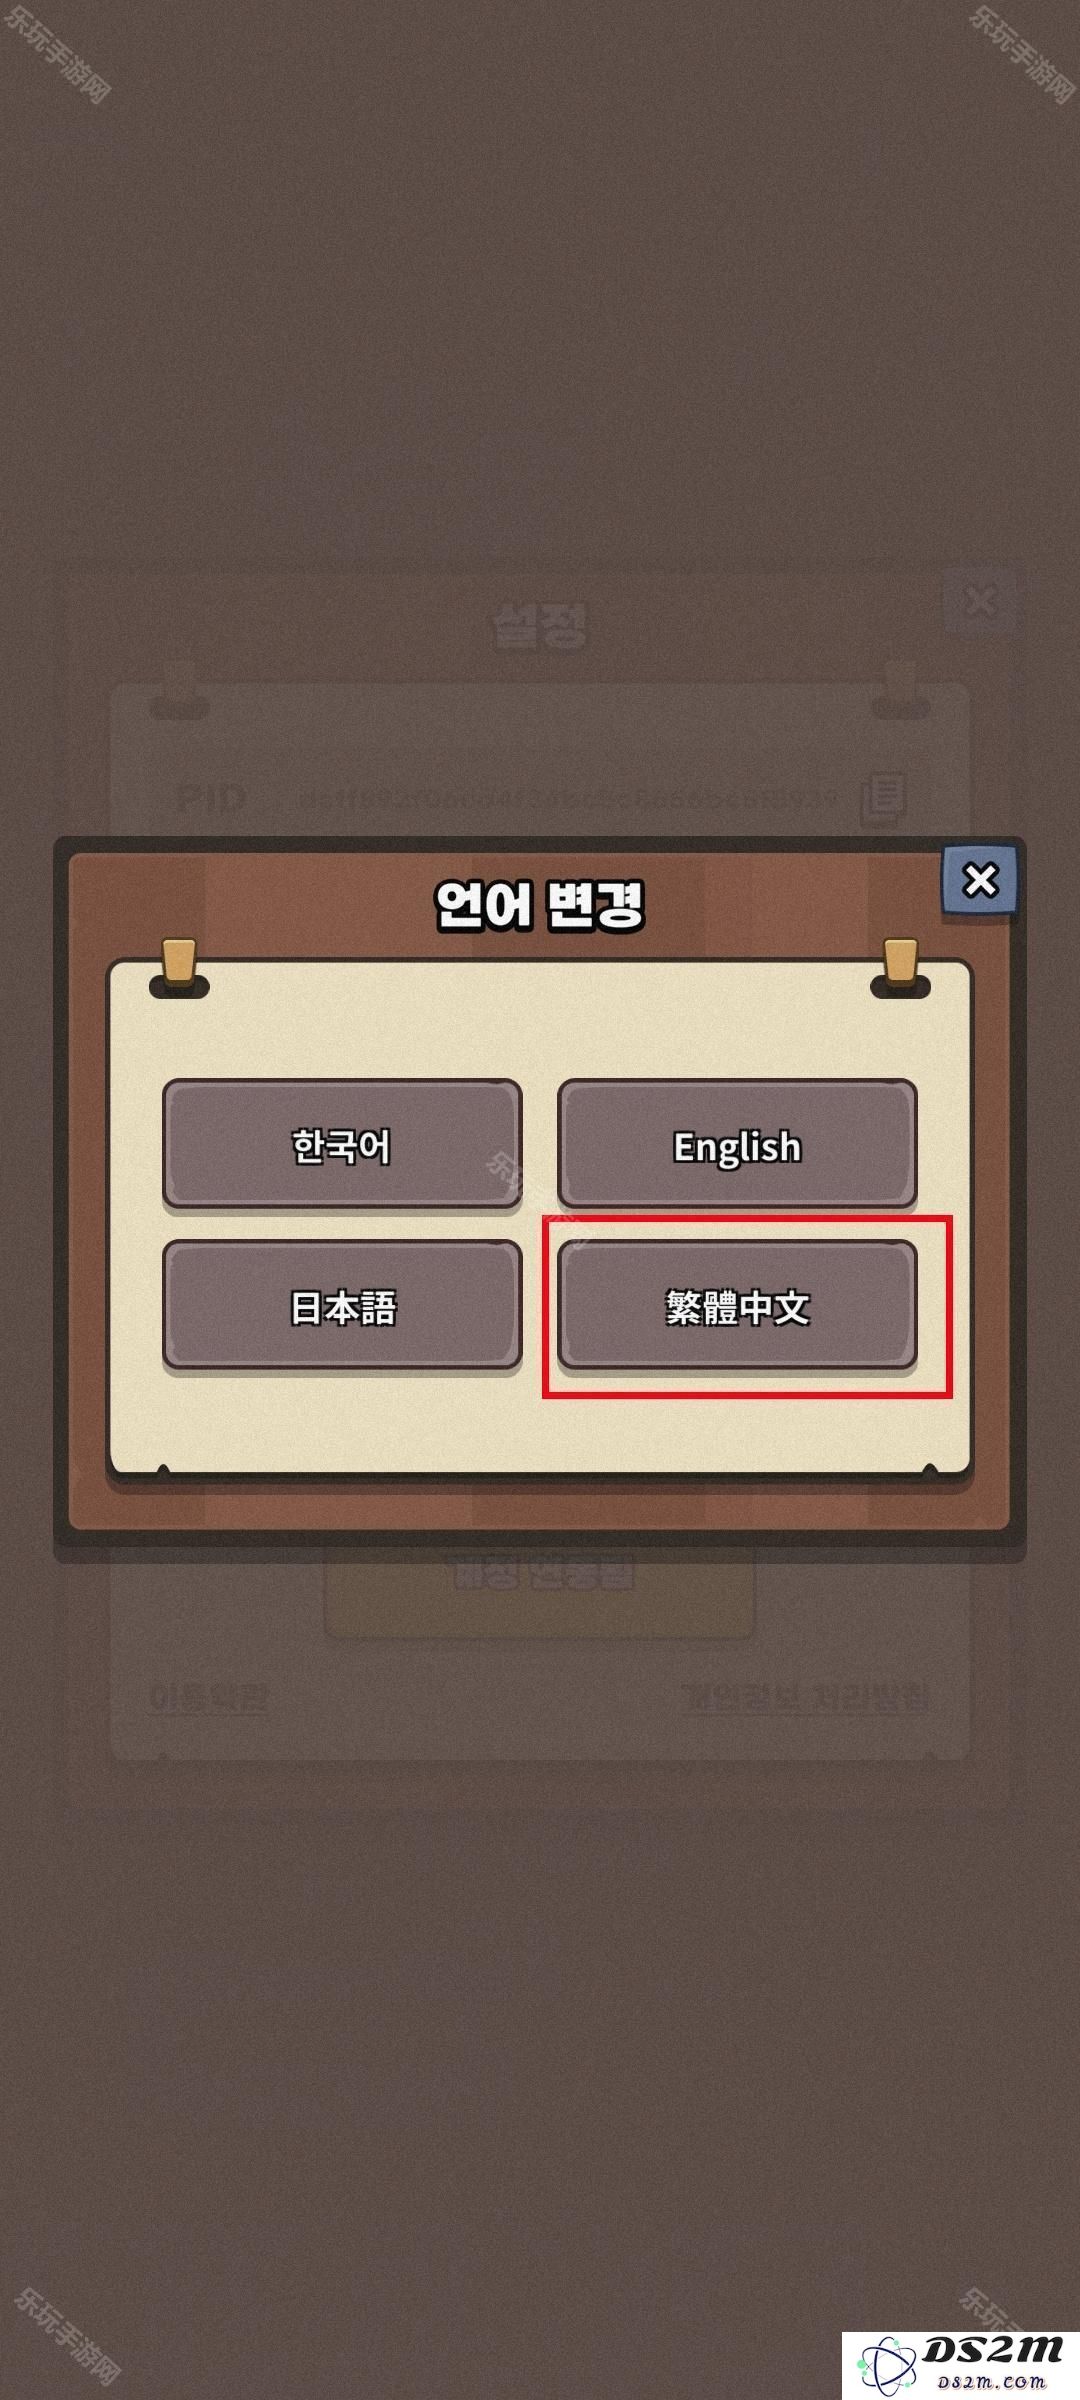This screenshot has width=1080, height=2400.
Task: Click the DS2M logo
Action: [x=960, y=2365]
